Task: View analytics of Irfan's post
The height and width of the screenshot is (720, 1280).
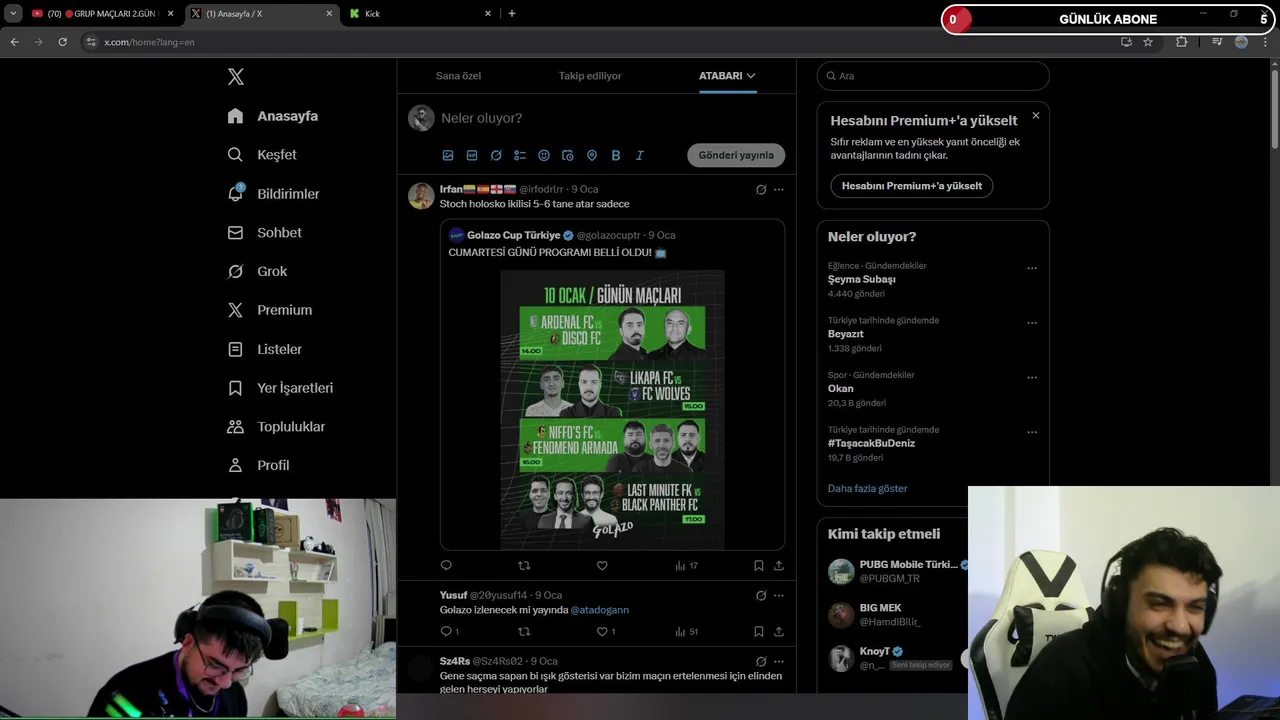Action: (686, 565)
